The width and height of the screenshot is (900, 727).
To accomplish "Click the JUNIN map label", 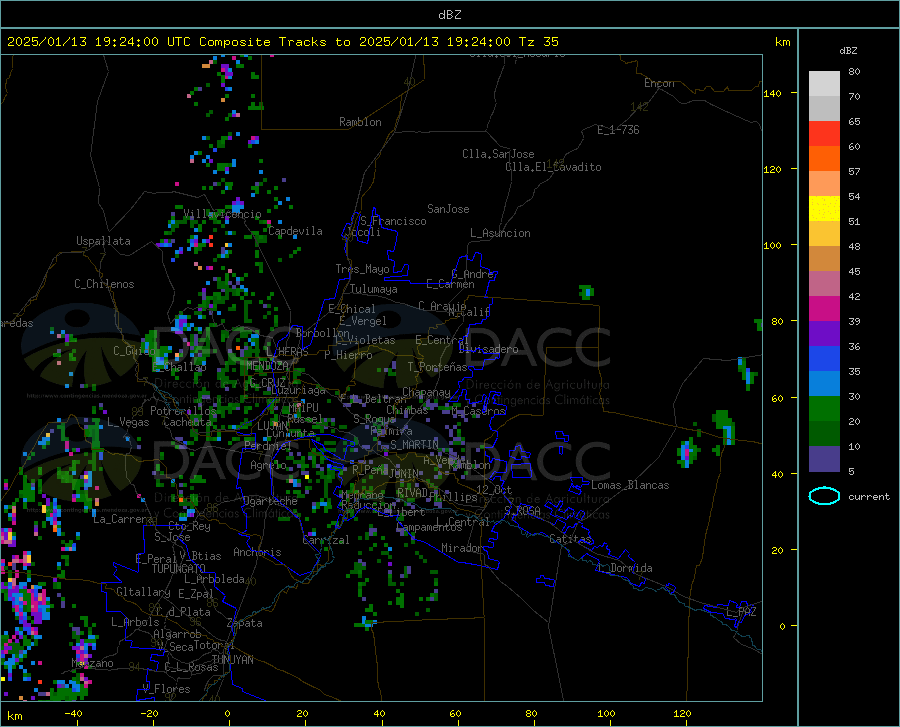I will pyautogui.click(x=404, y=473).
